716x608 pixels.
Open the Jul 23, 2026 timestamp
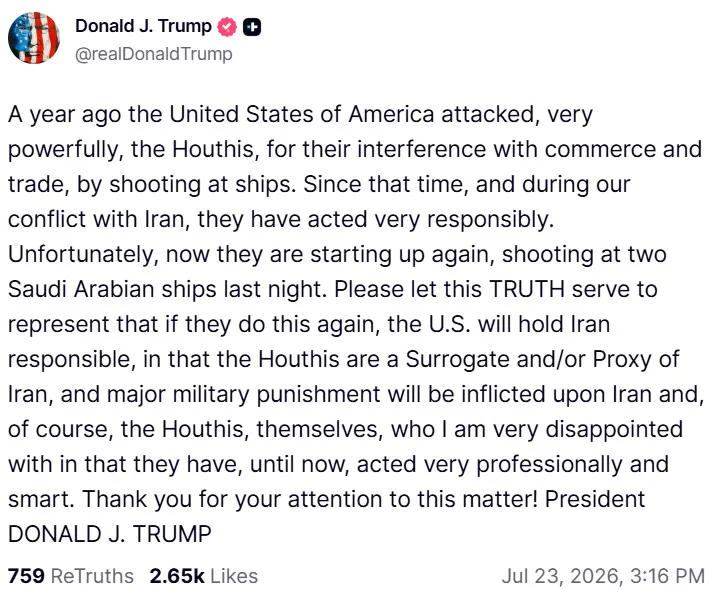tap(603, 576)
